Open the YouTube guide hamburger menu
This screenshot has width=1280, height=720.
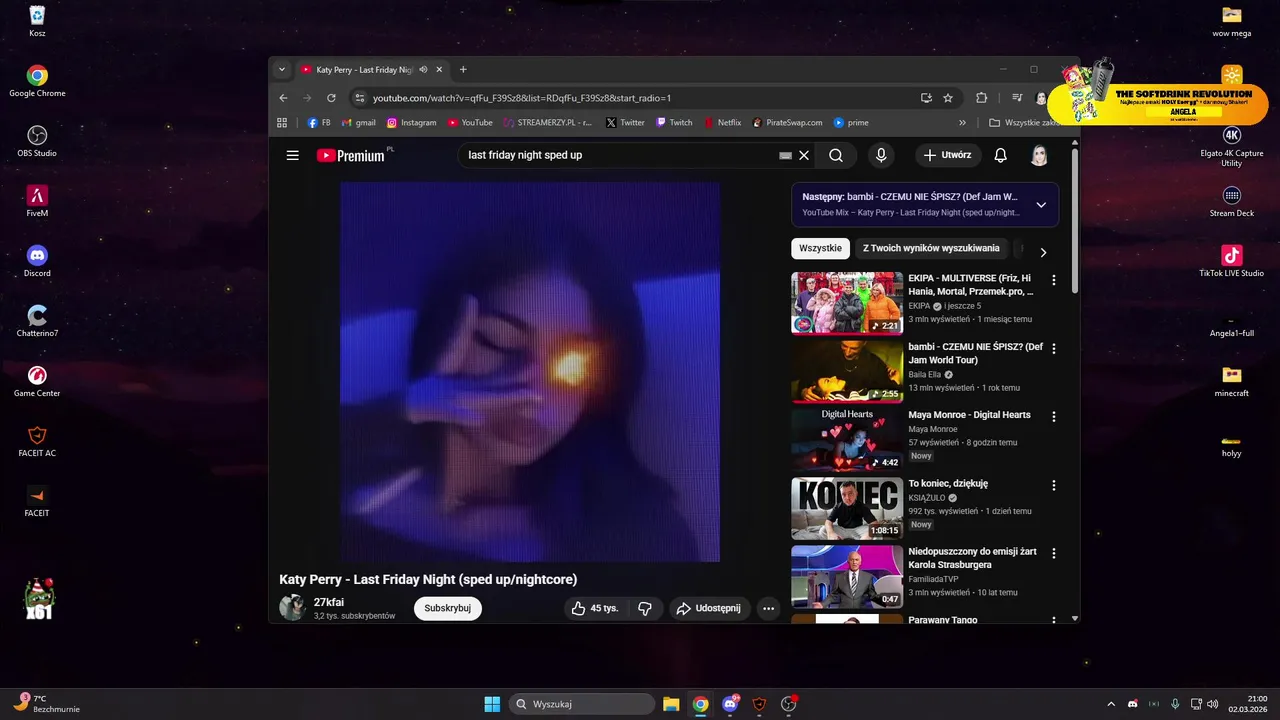point(292,155)
